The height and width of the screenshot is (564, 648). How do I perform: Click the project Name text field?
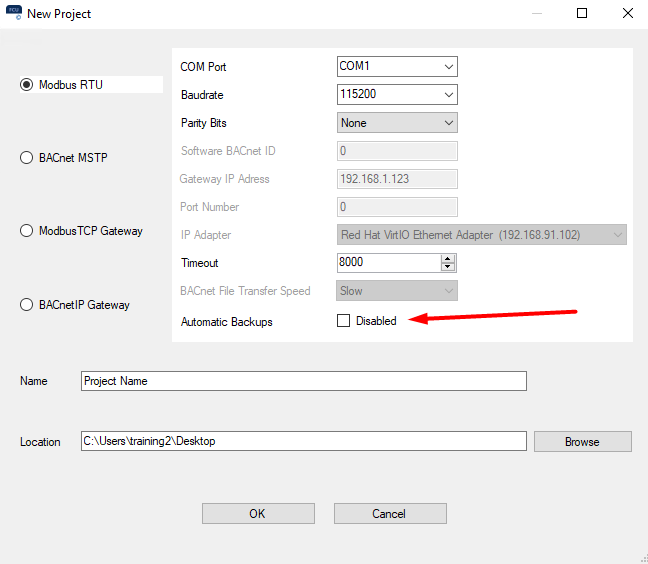click(303, 381)
